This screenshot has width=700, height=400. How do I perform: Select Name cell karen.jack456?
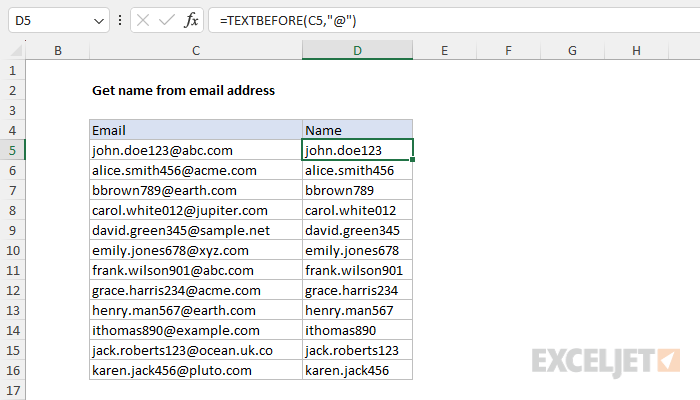coord(357,370)
